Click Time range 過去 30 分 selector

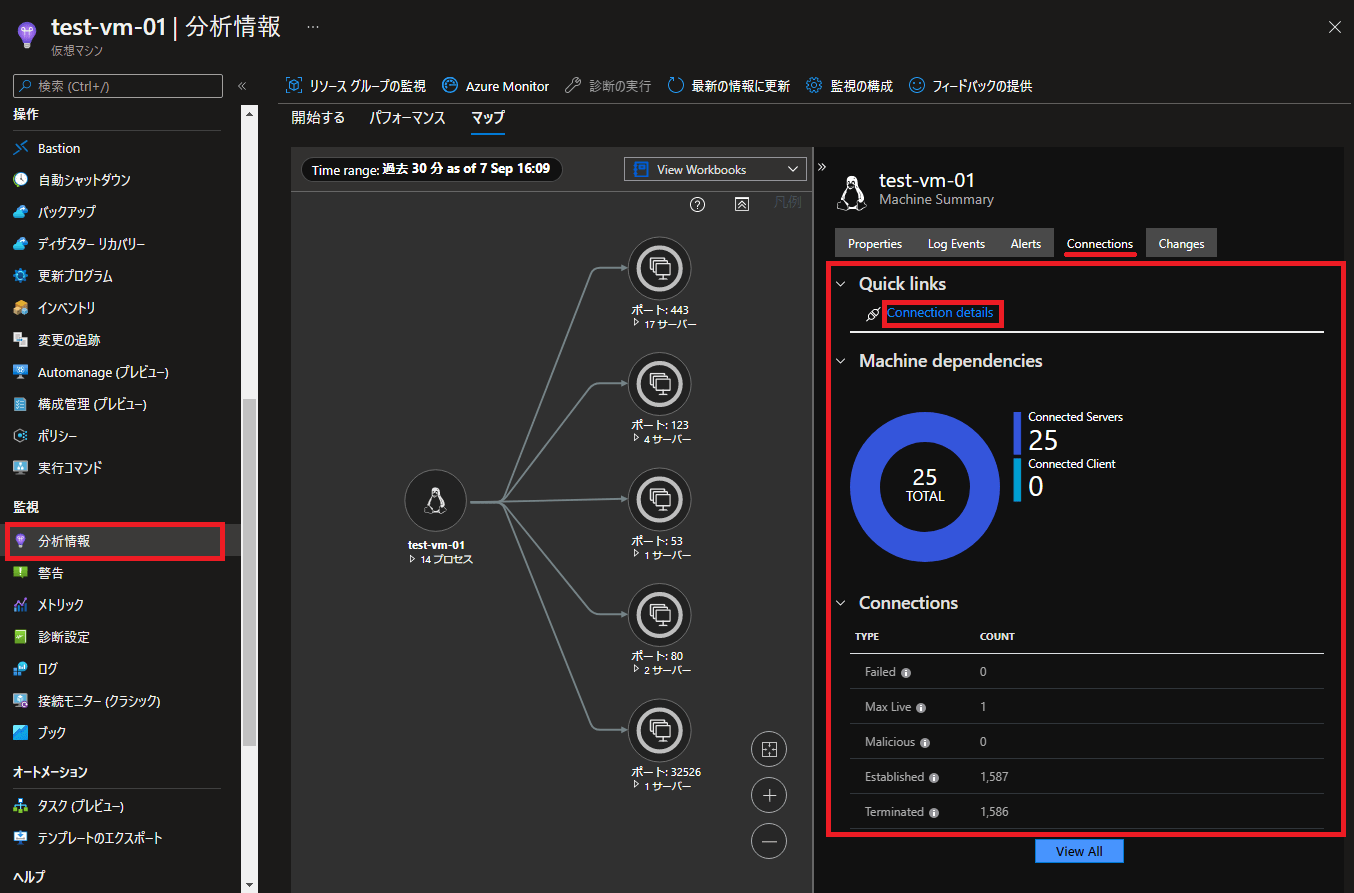[x=432, y=170]
